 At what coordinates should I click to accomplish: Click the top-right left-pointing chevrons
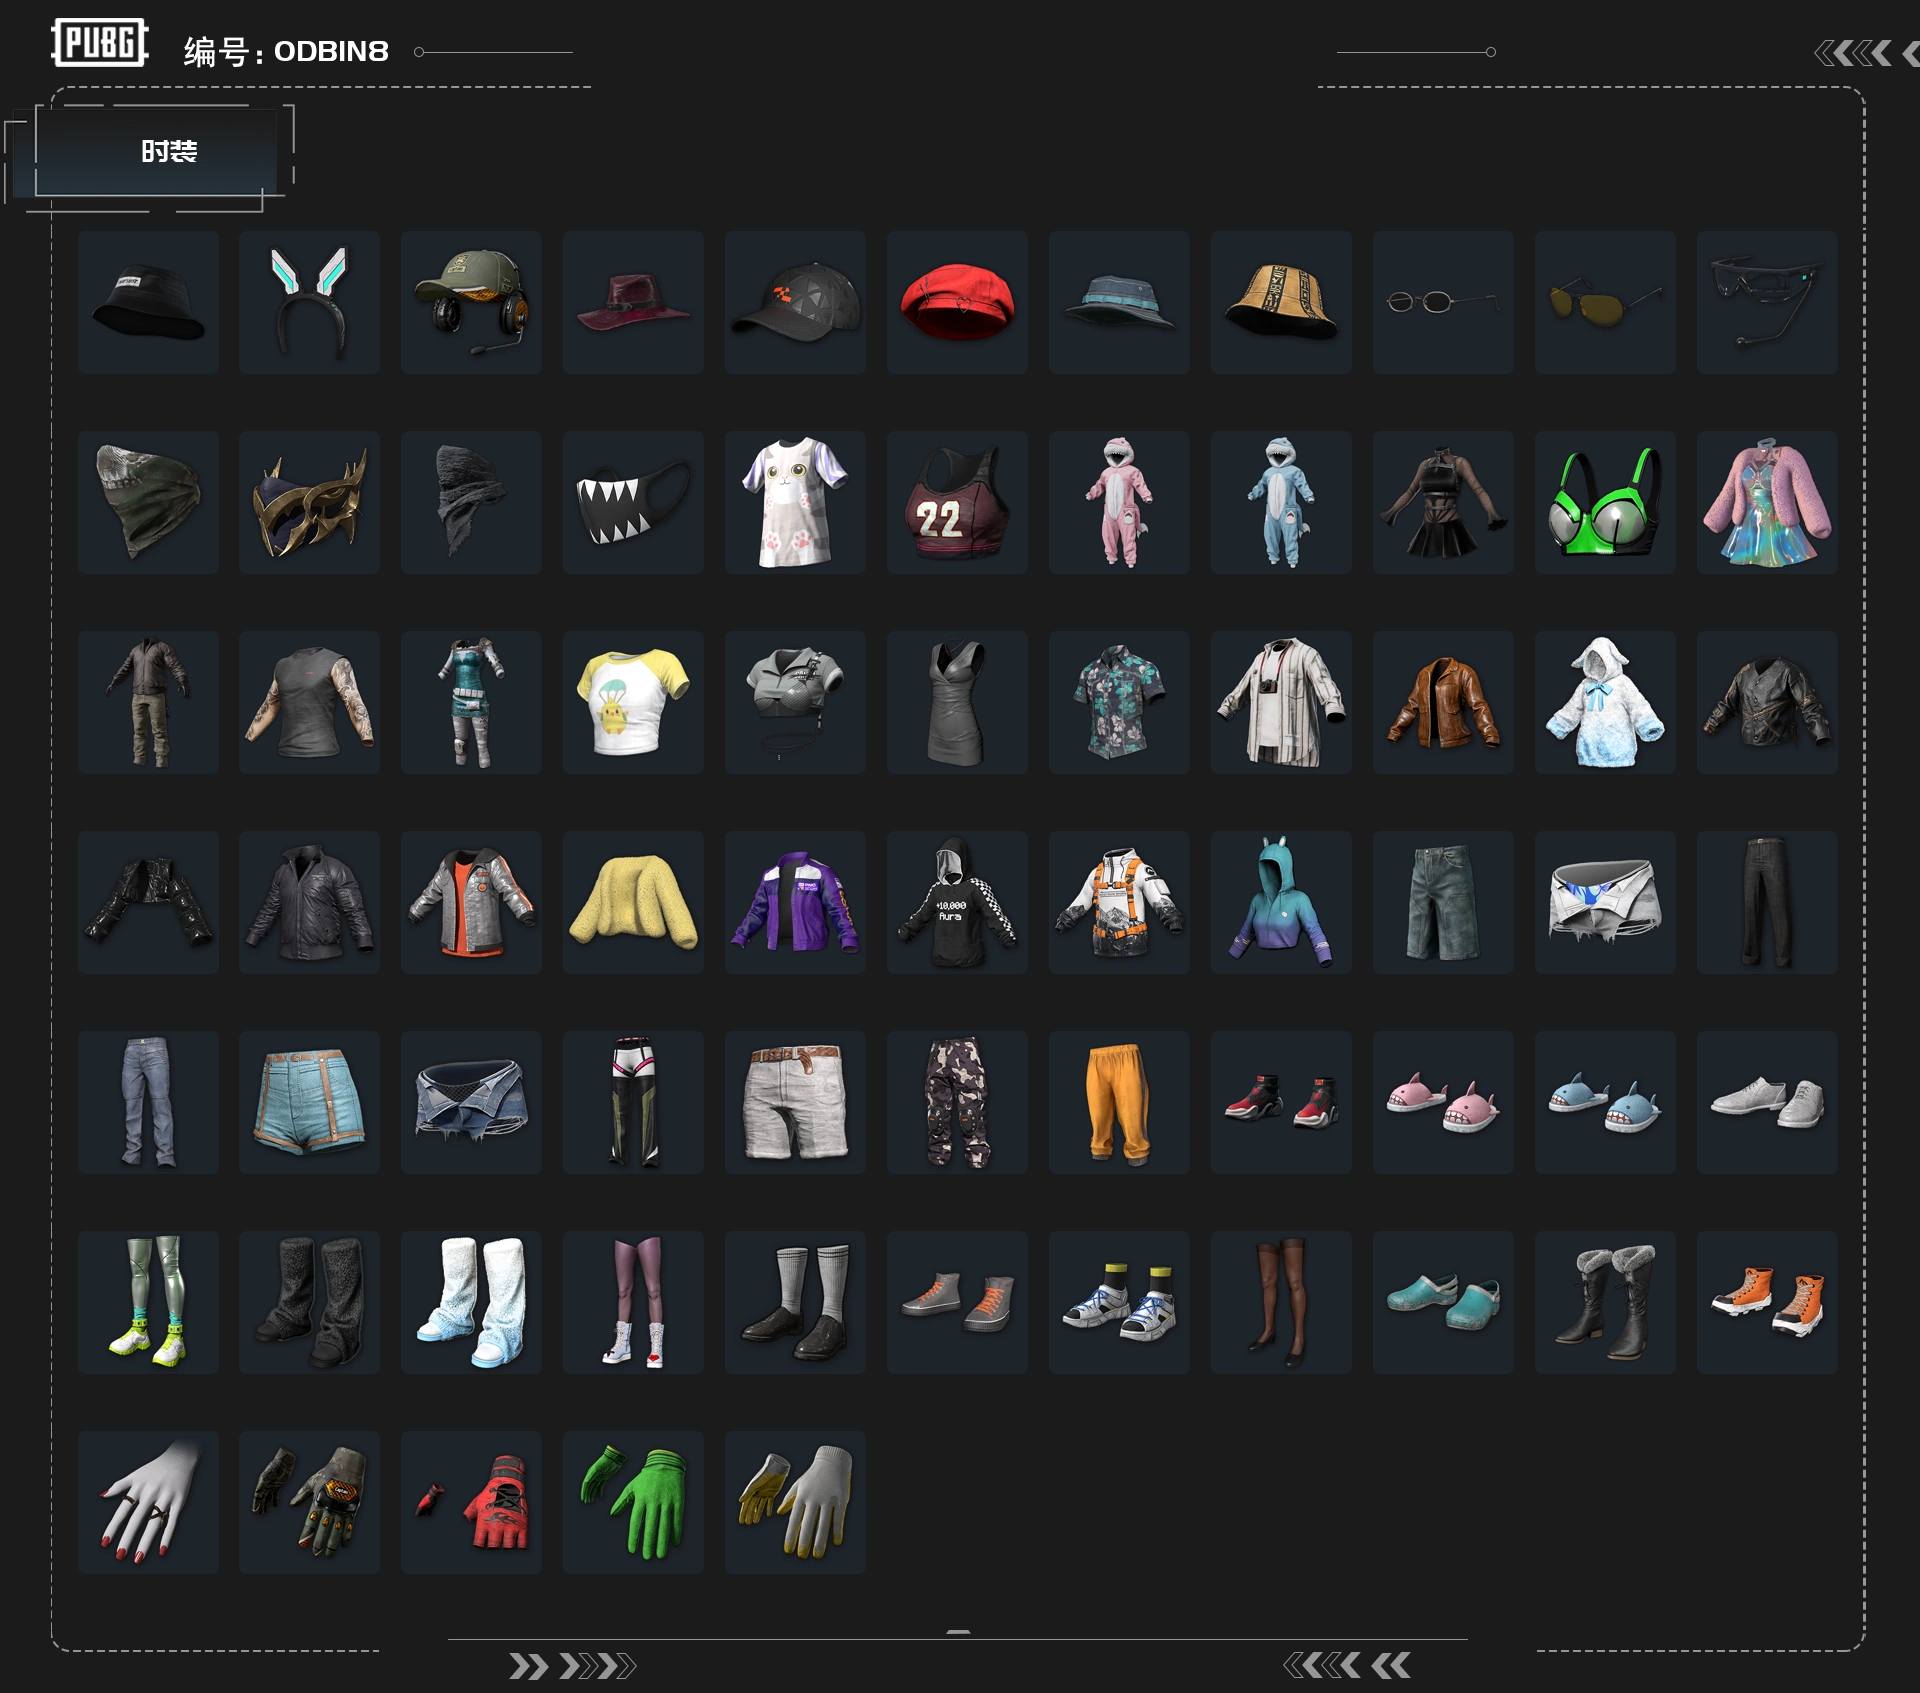(x=1865, y=53)
